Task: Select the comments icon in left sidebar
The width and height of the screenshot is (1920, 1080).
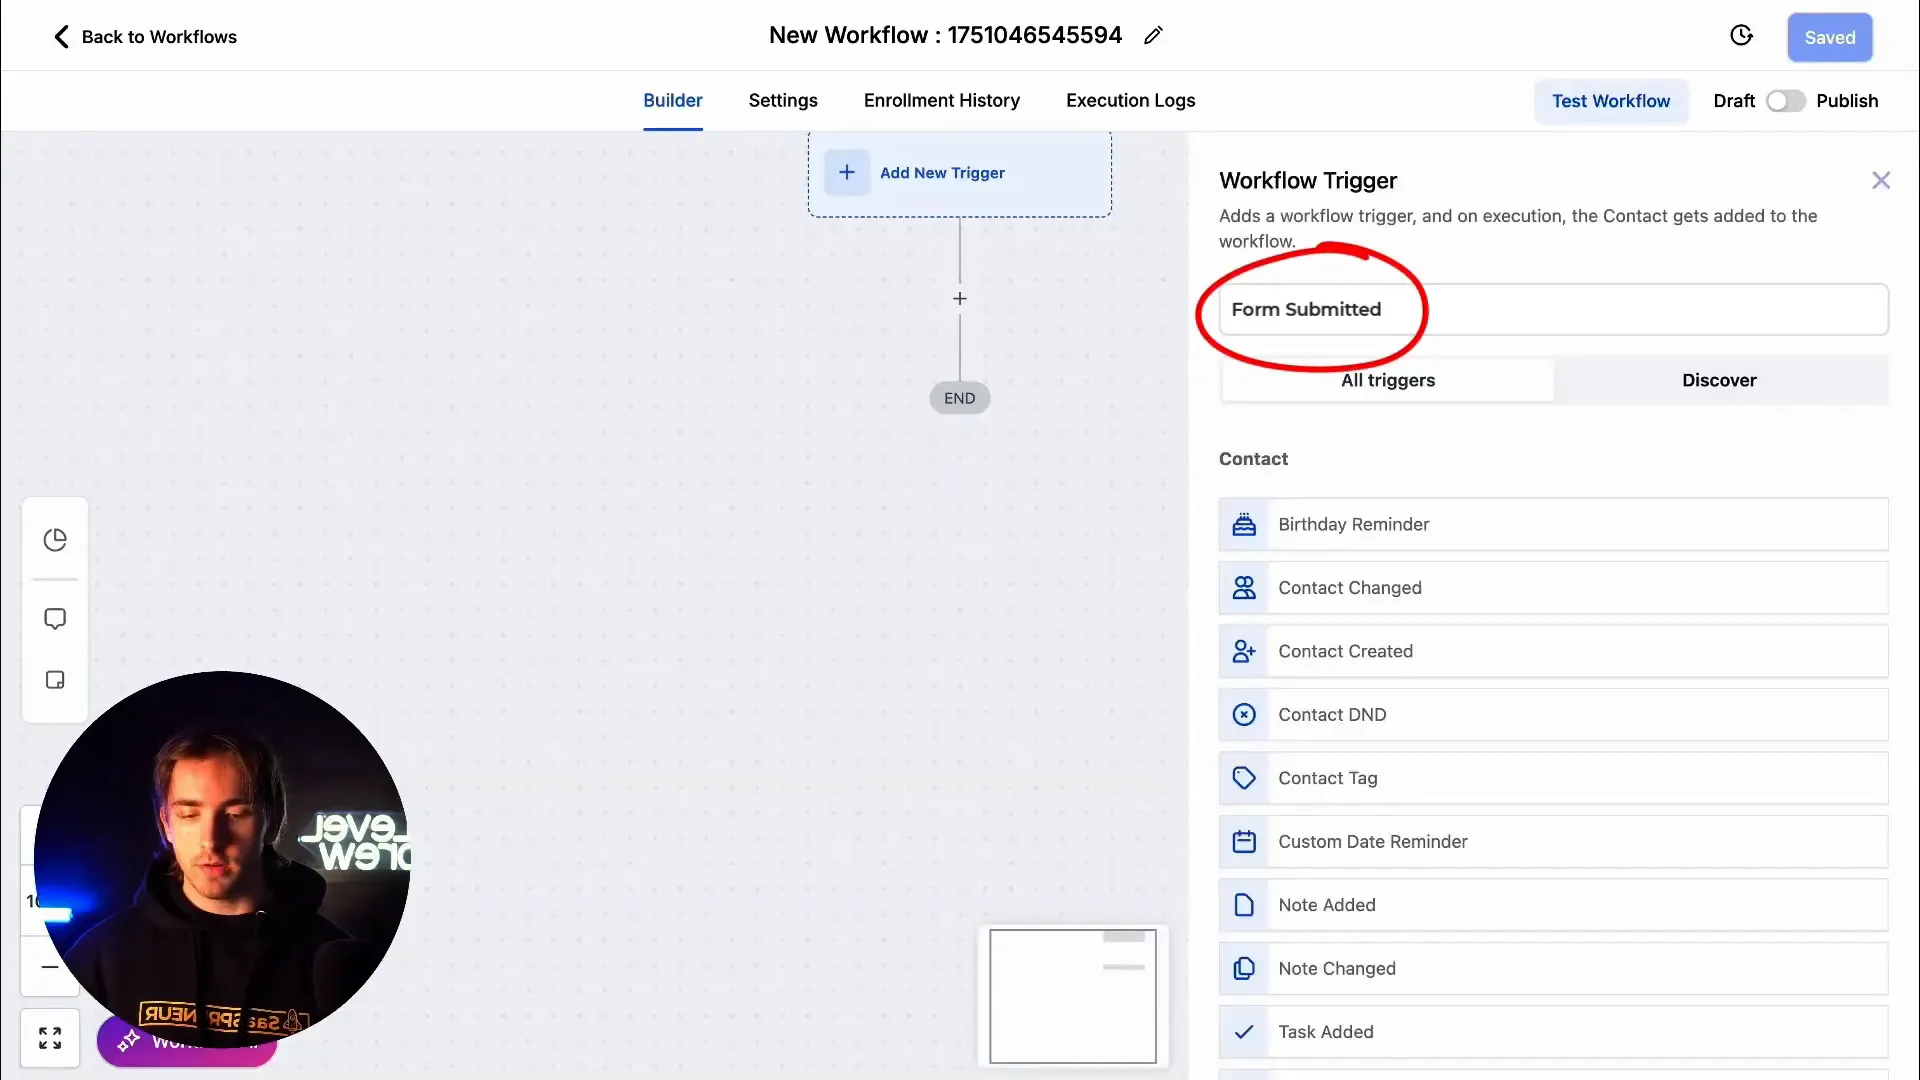Action: coord(55,619)
